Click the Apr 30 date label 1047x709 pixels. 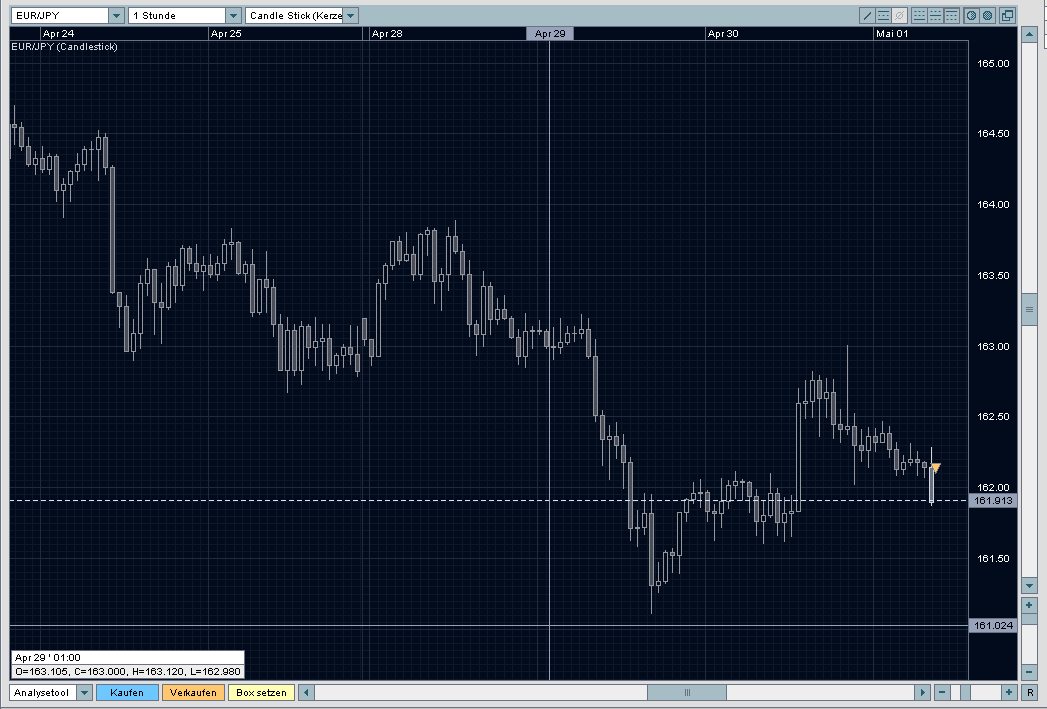pyautogui.click(x=723, y=33)
